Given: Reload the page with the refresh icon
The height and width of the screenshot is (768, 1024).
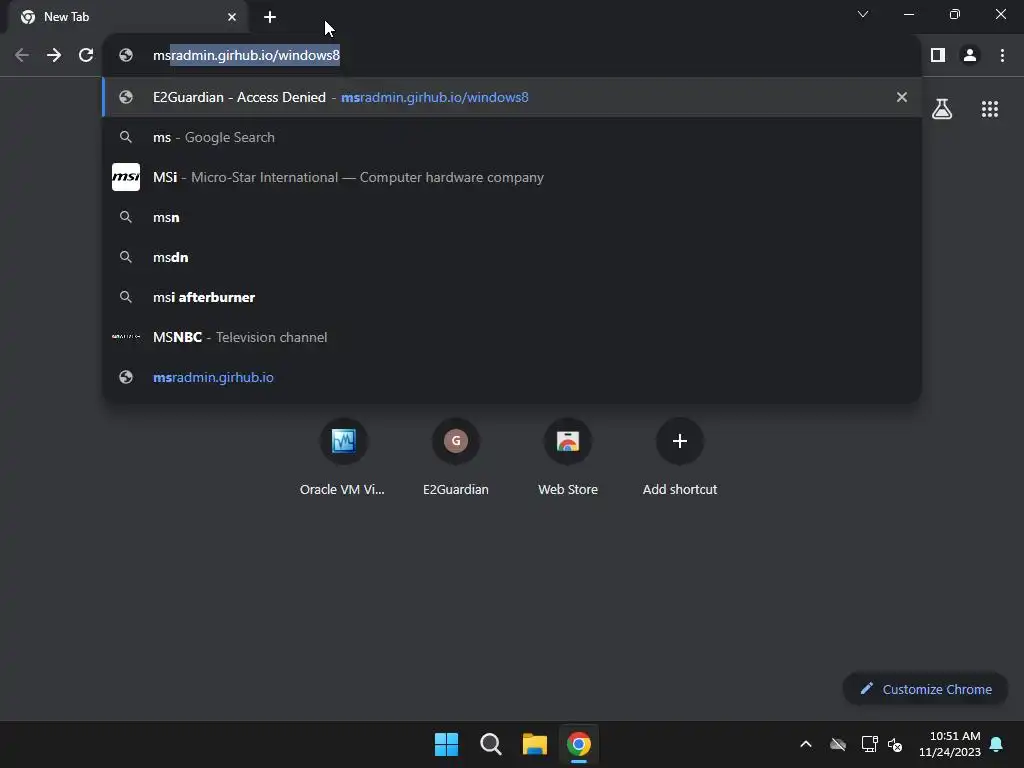Looking at the screenshot, I should click(x=86, y=56).
